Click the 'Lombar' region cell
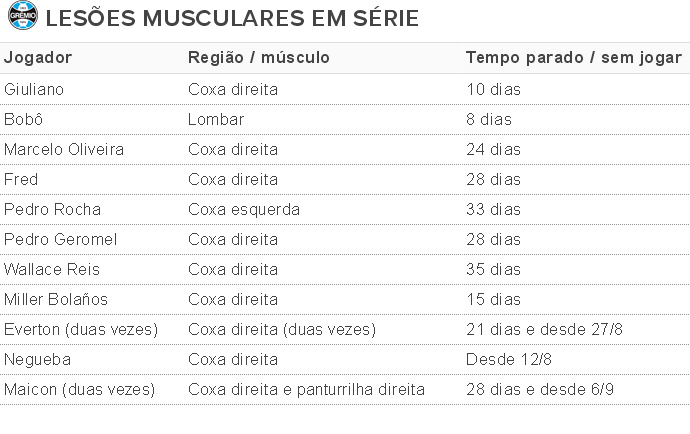The height and width of the screenshot is (434, 690). (216, 119)
